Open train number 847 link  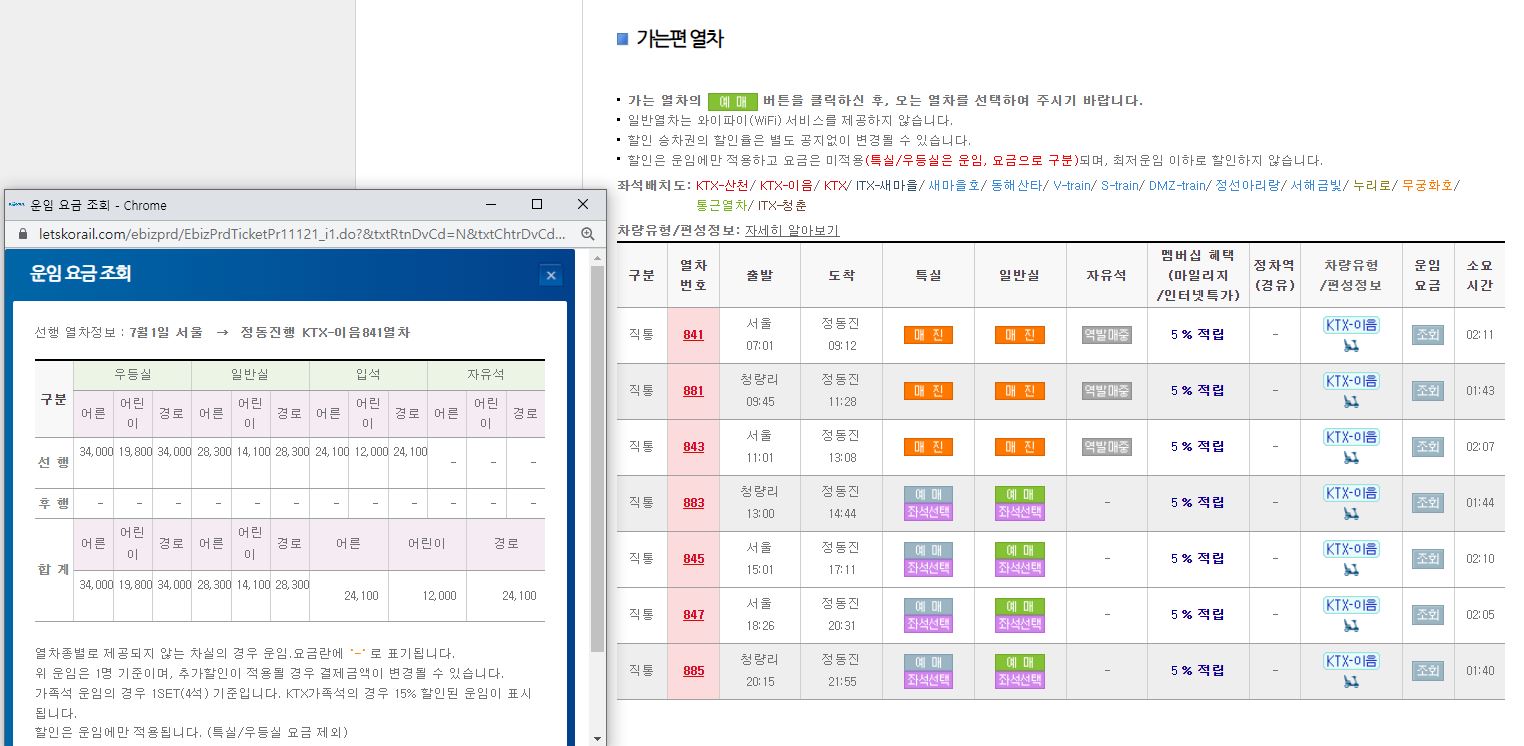(693, 615)
